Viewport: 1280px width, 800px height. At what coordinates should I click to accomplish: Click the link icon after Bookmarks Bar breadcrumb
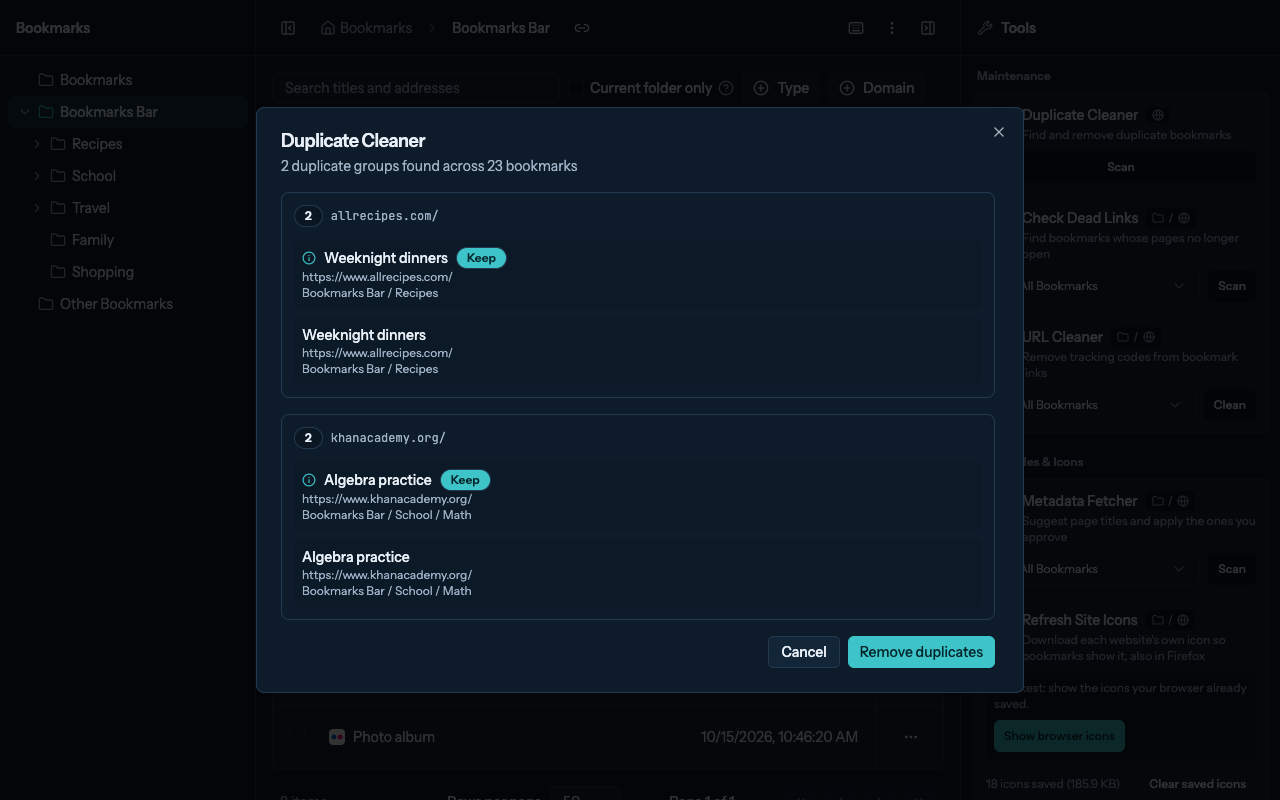click(582, 28)
